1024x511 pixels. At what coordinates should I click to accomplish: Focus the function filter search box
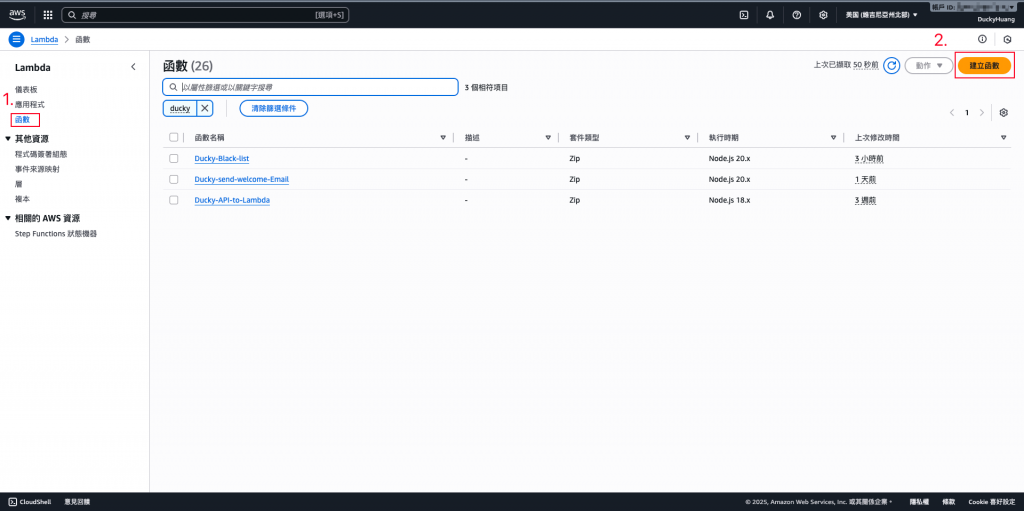310,87
